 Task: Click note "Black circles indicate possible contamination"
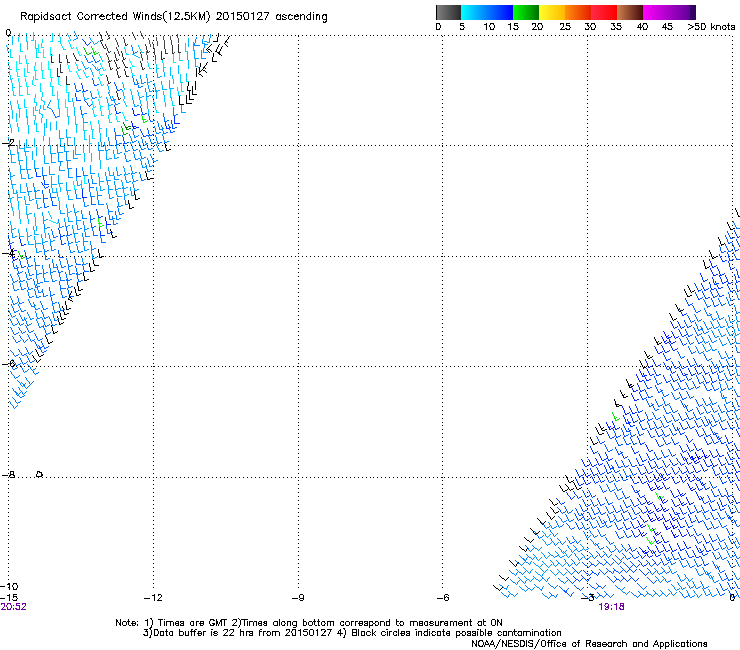(456, 633)
